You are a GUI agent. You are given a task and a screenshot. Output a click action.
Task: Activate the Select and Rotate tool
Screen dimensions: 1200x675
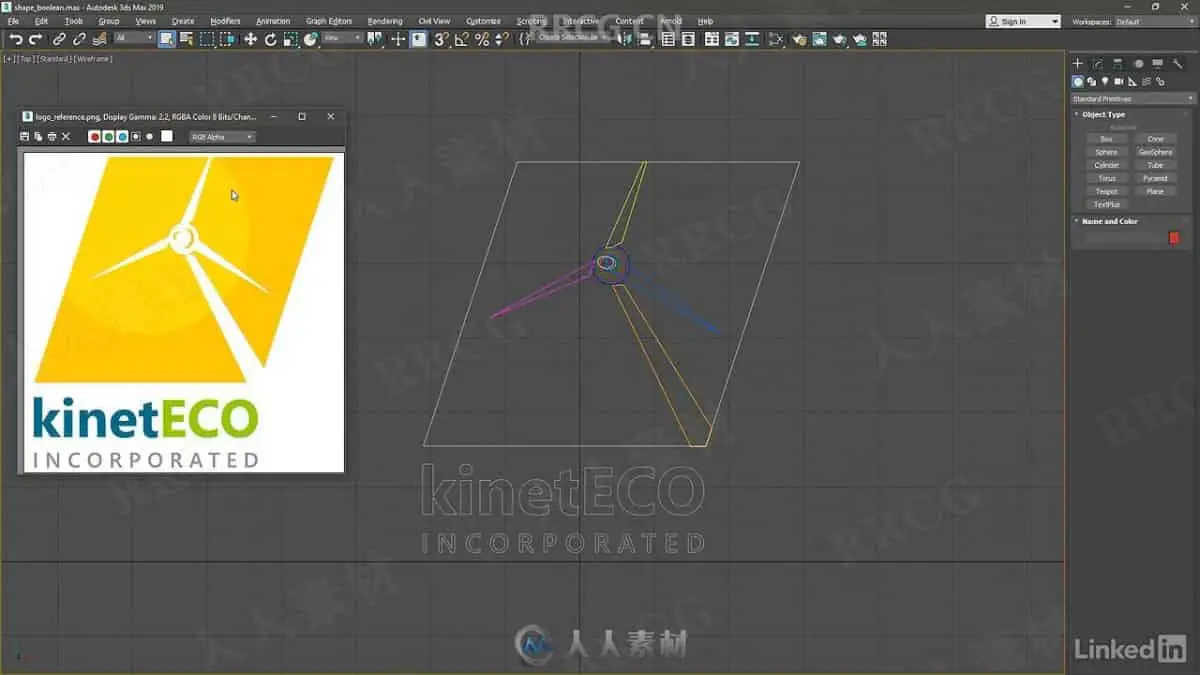(270, 39)
